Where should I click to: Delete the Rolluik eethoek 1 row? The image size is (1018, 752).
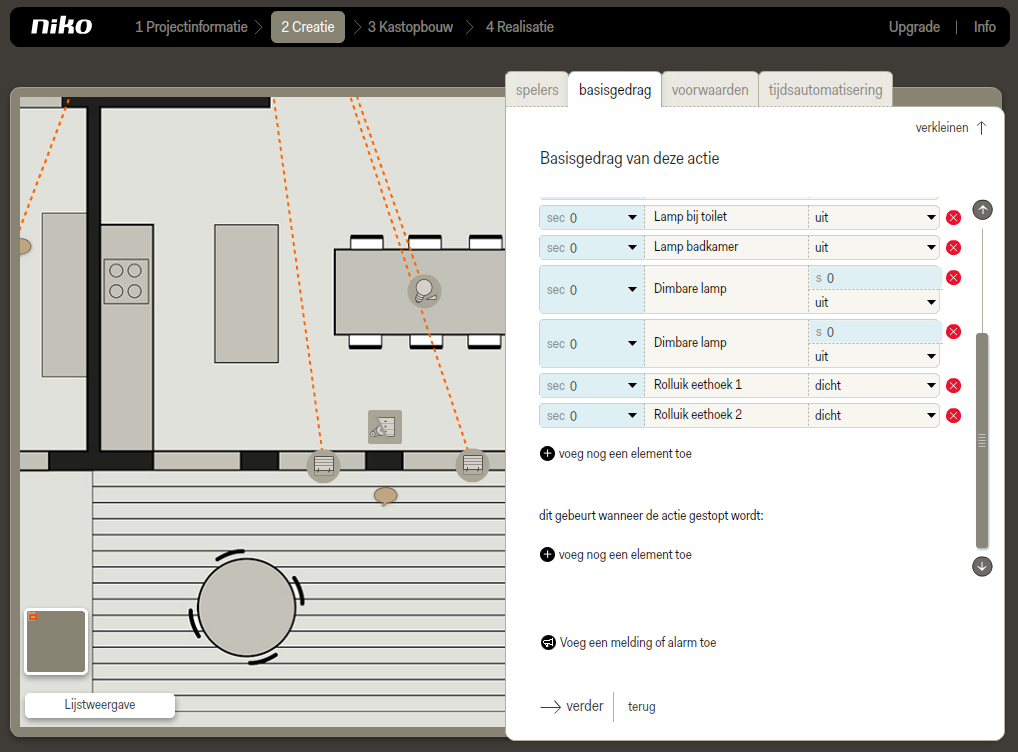click(x=953, y=386)
